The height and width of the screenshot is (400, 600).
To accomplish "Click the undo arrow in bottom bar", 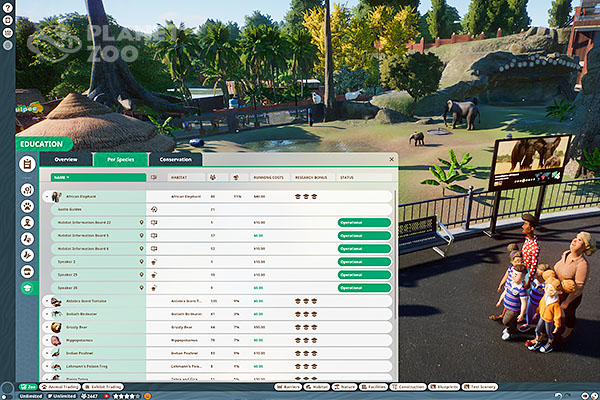I will pyautogui.click(x=558, y=396).
